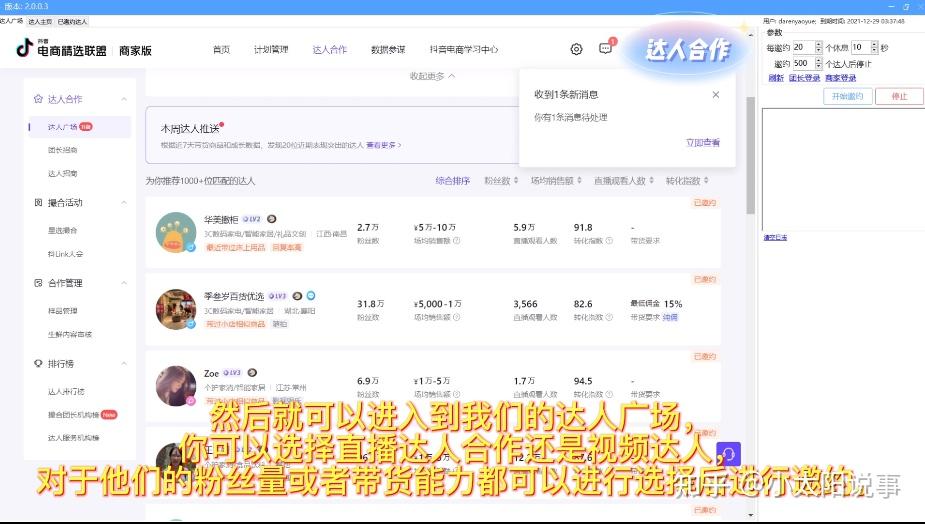The width and height of the screenshot is (925, 524).
Task: Collapse the 合作管理 sidebar section
Action: tap(124, 283)
